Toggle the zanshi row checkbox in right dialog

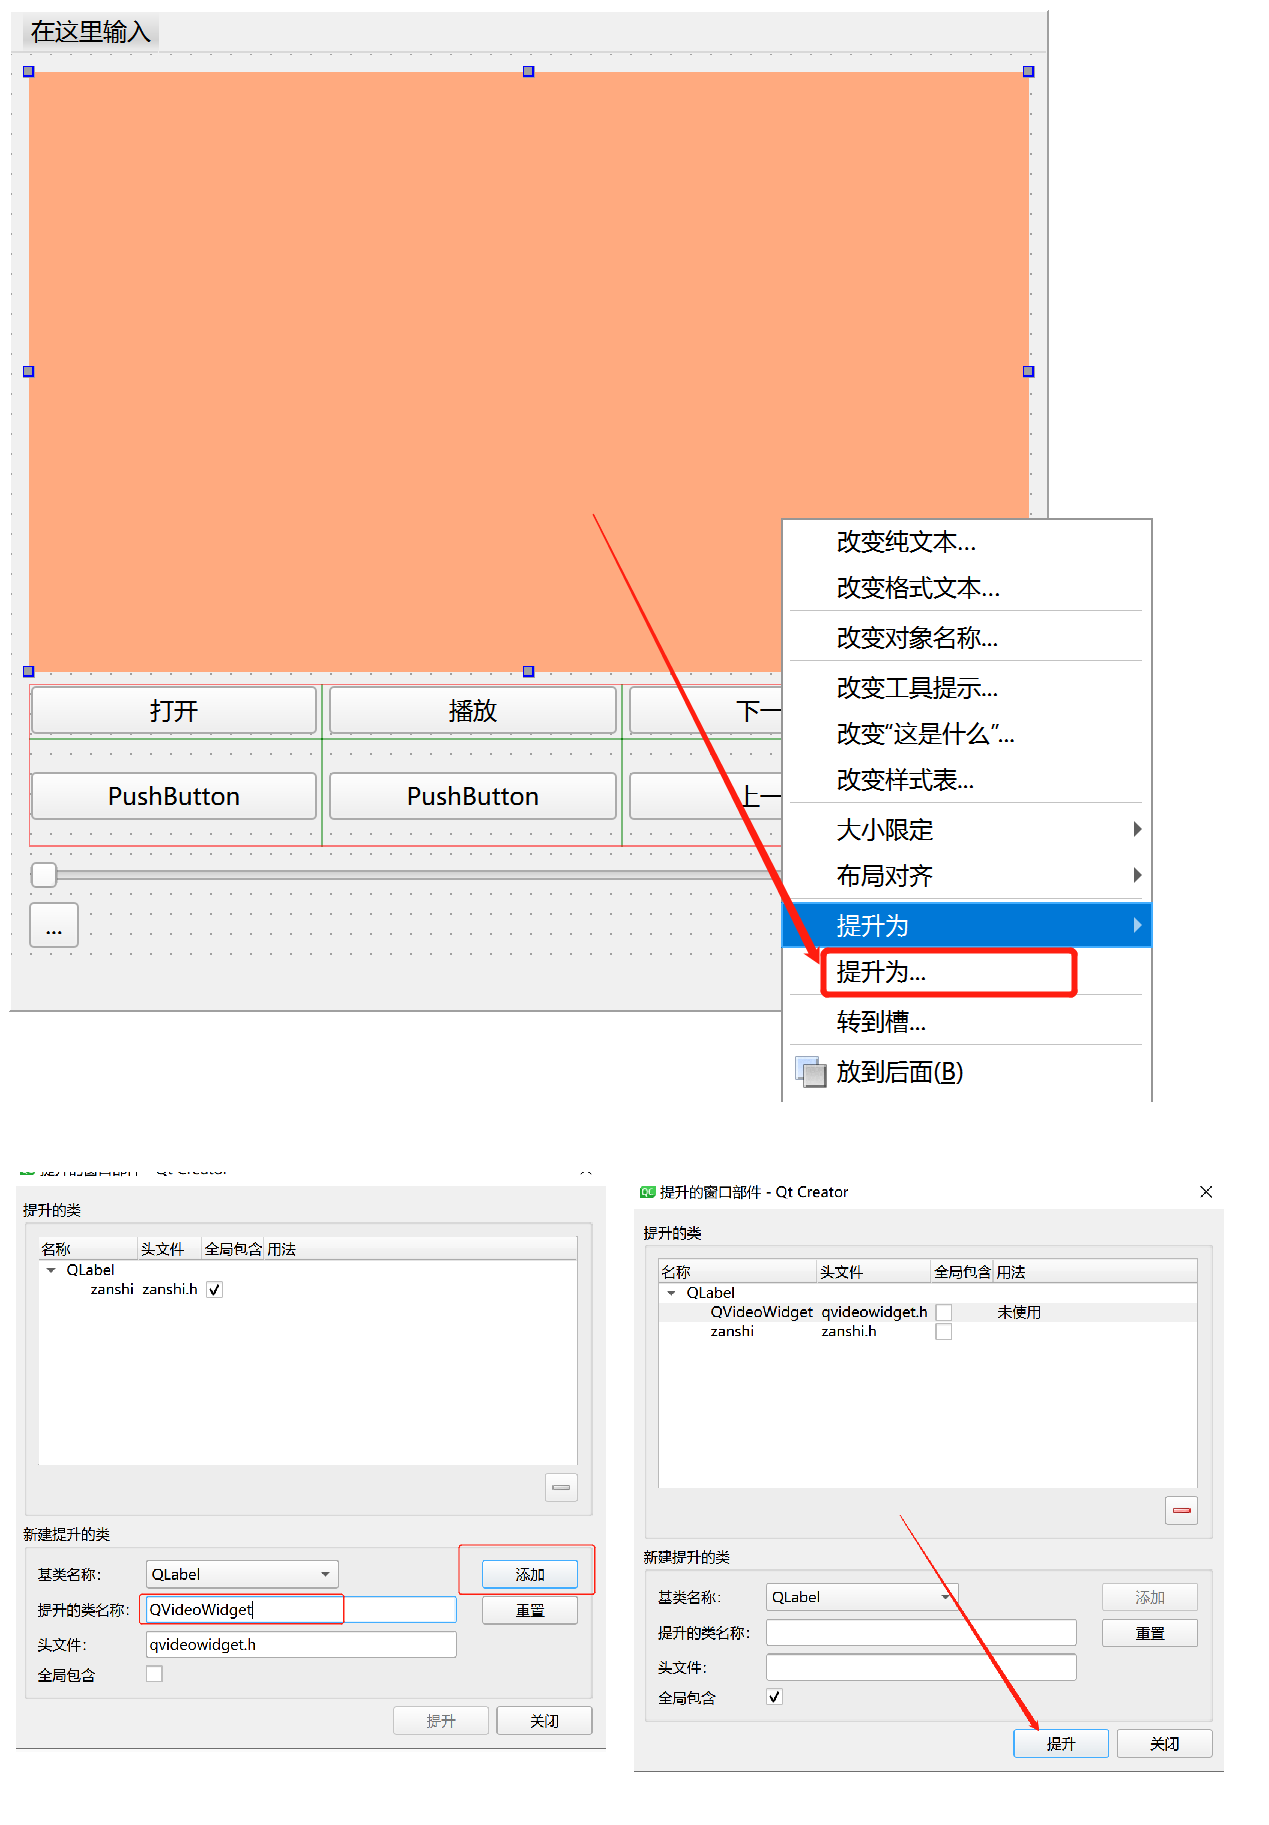click(943, 1332)
